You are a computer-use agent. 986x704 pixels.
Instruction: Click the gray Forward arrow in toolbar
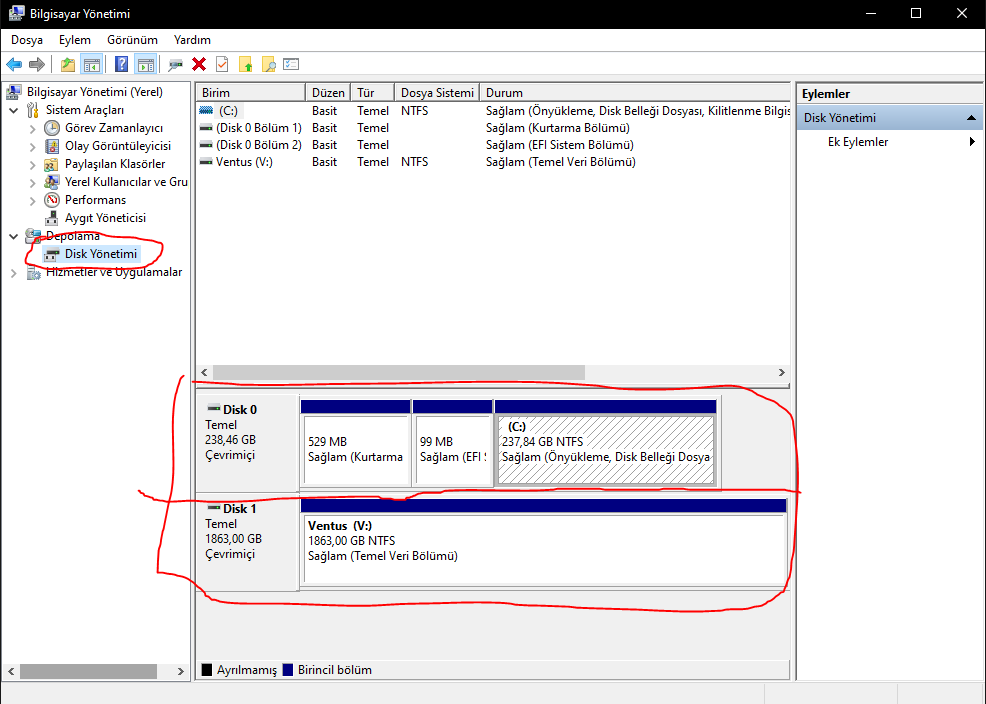[37, 64]
